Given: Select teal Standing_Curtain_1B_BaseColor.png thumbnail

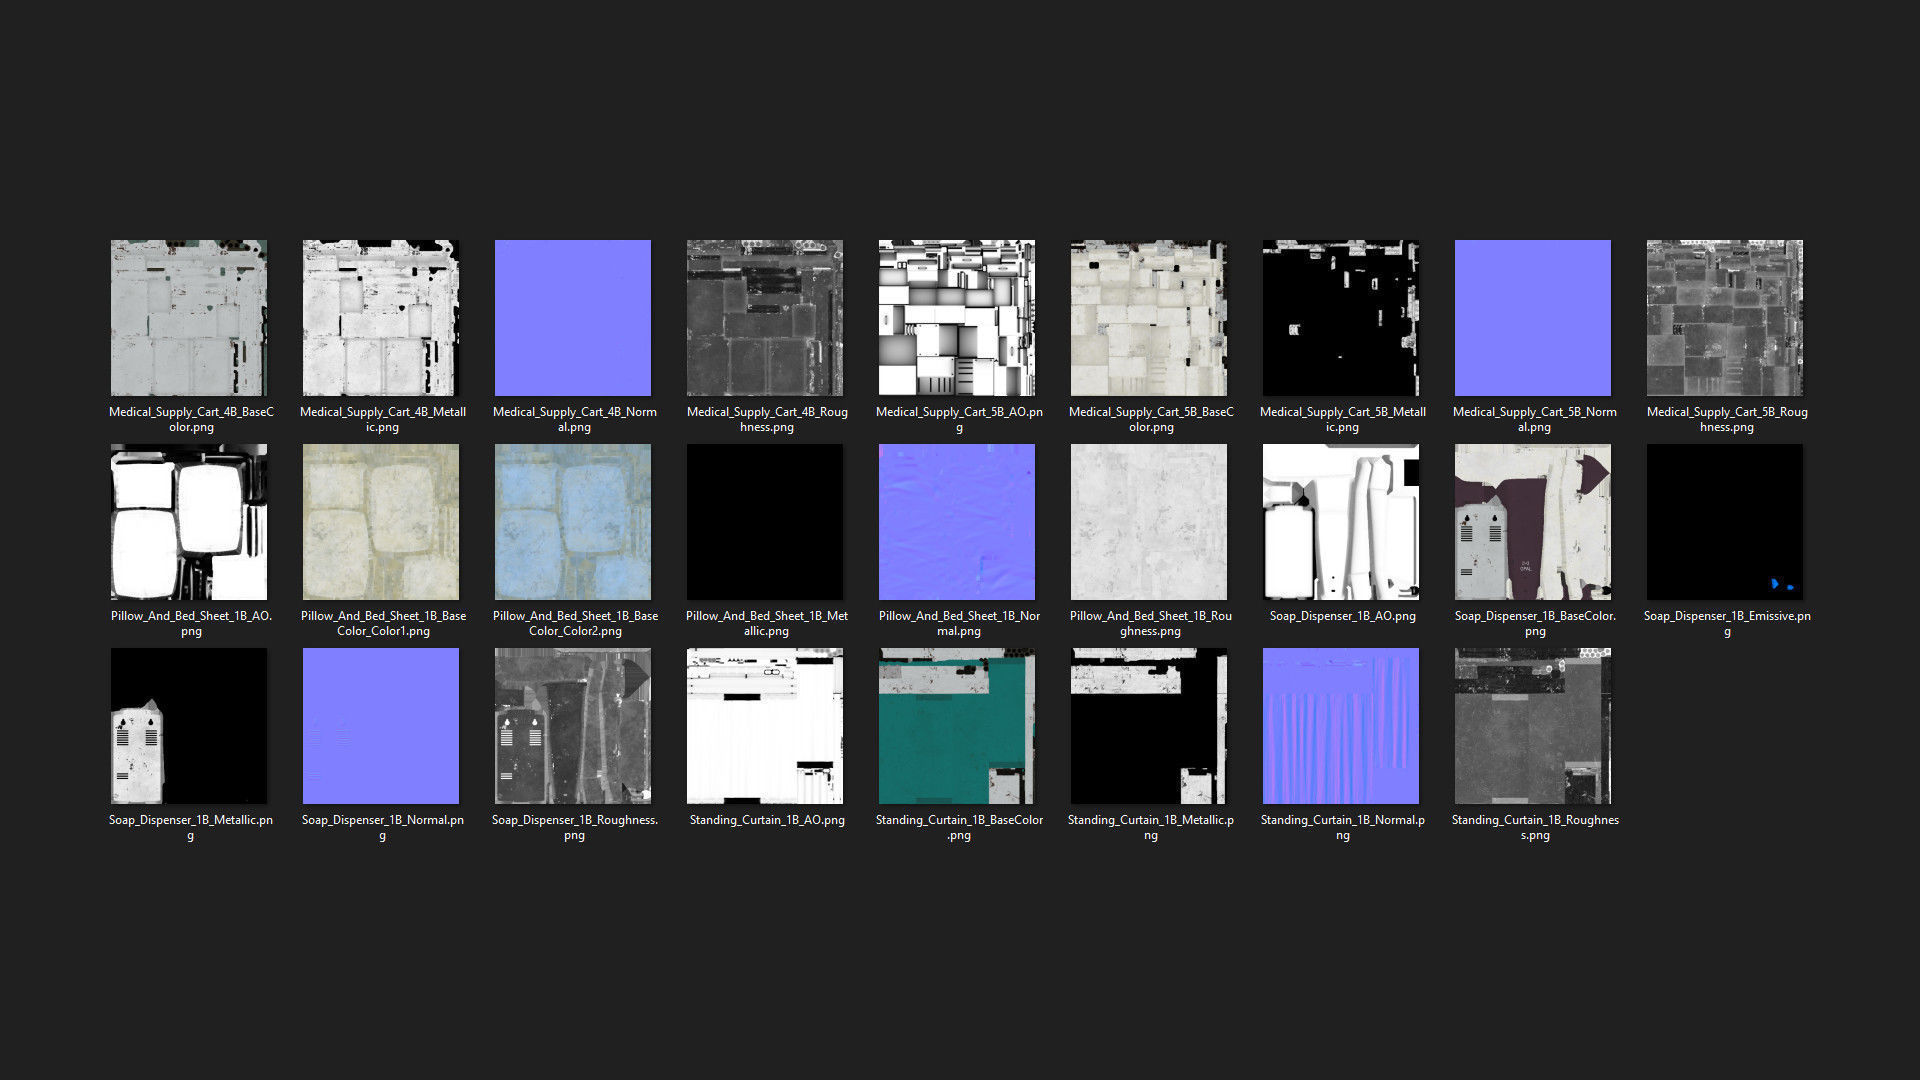Looking at the screenshot, I should coord(957,726).
